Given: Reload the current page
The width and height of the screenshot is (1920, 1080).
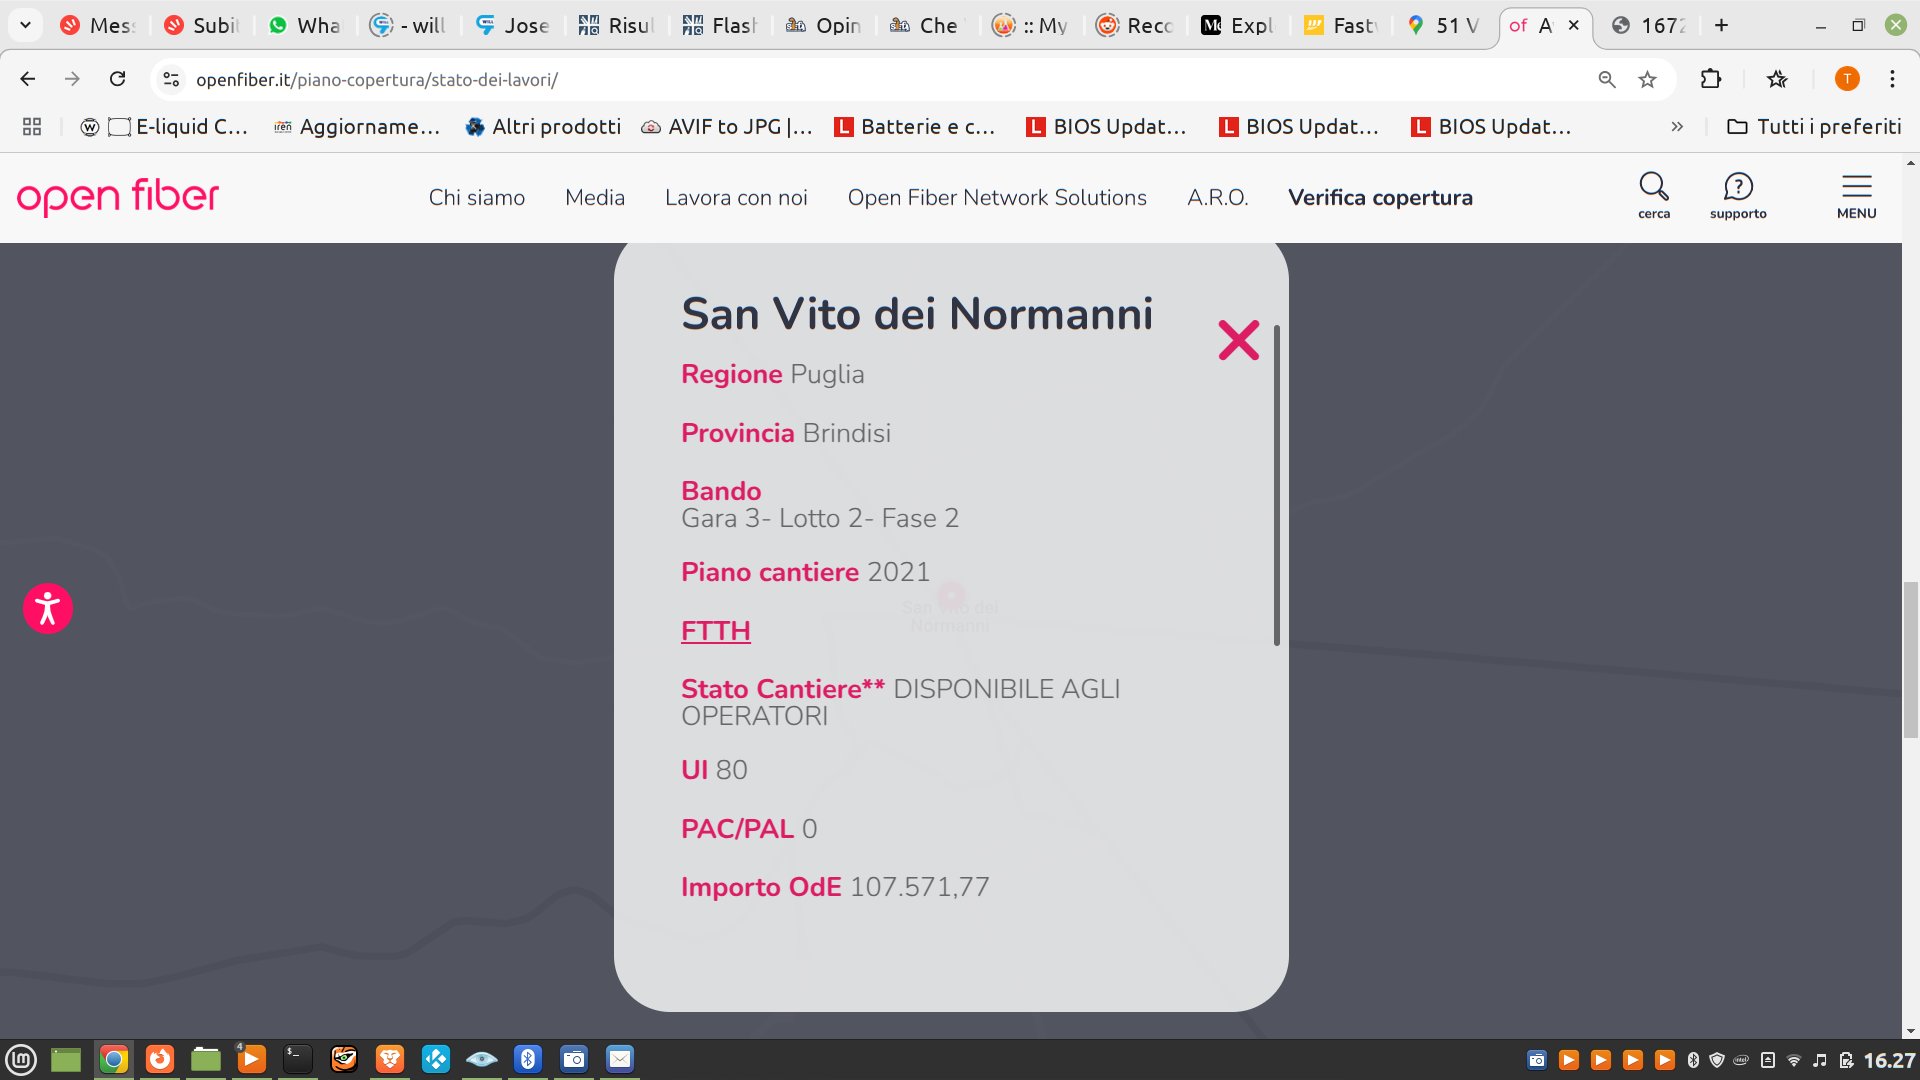Looking at the screenshot, I should (118, 79).
